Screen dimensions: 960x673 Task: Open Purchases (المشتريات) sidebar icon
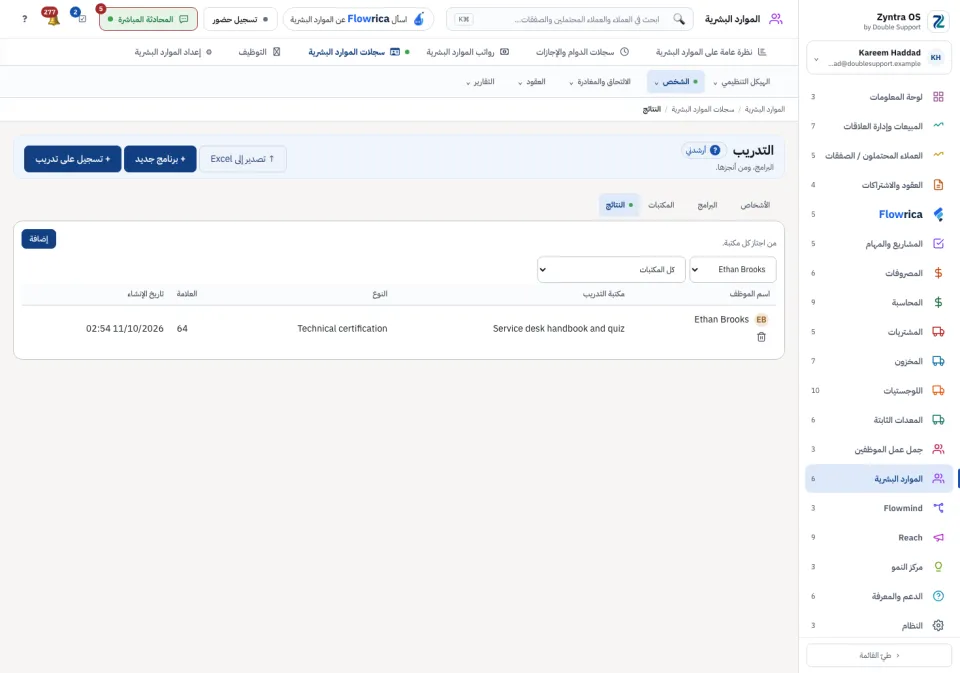938,332
